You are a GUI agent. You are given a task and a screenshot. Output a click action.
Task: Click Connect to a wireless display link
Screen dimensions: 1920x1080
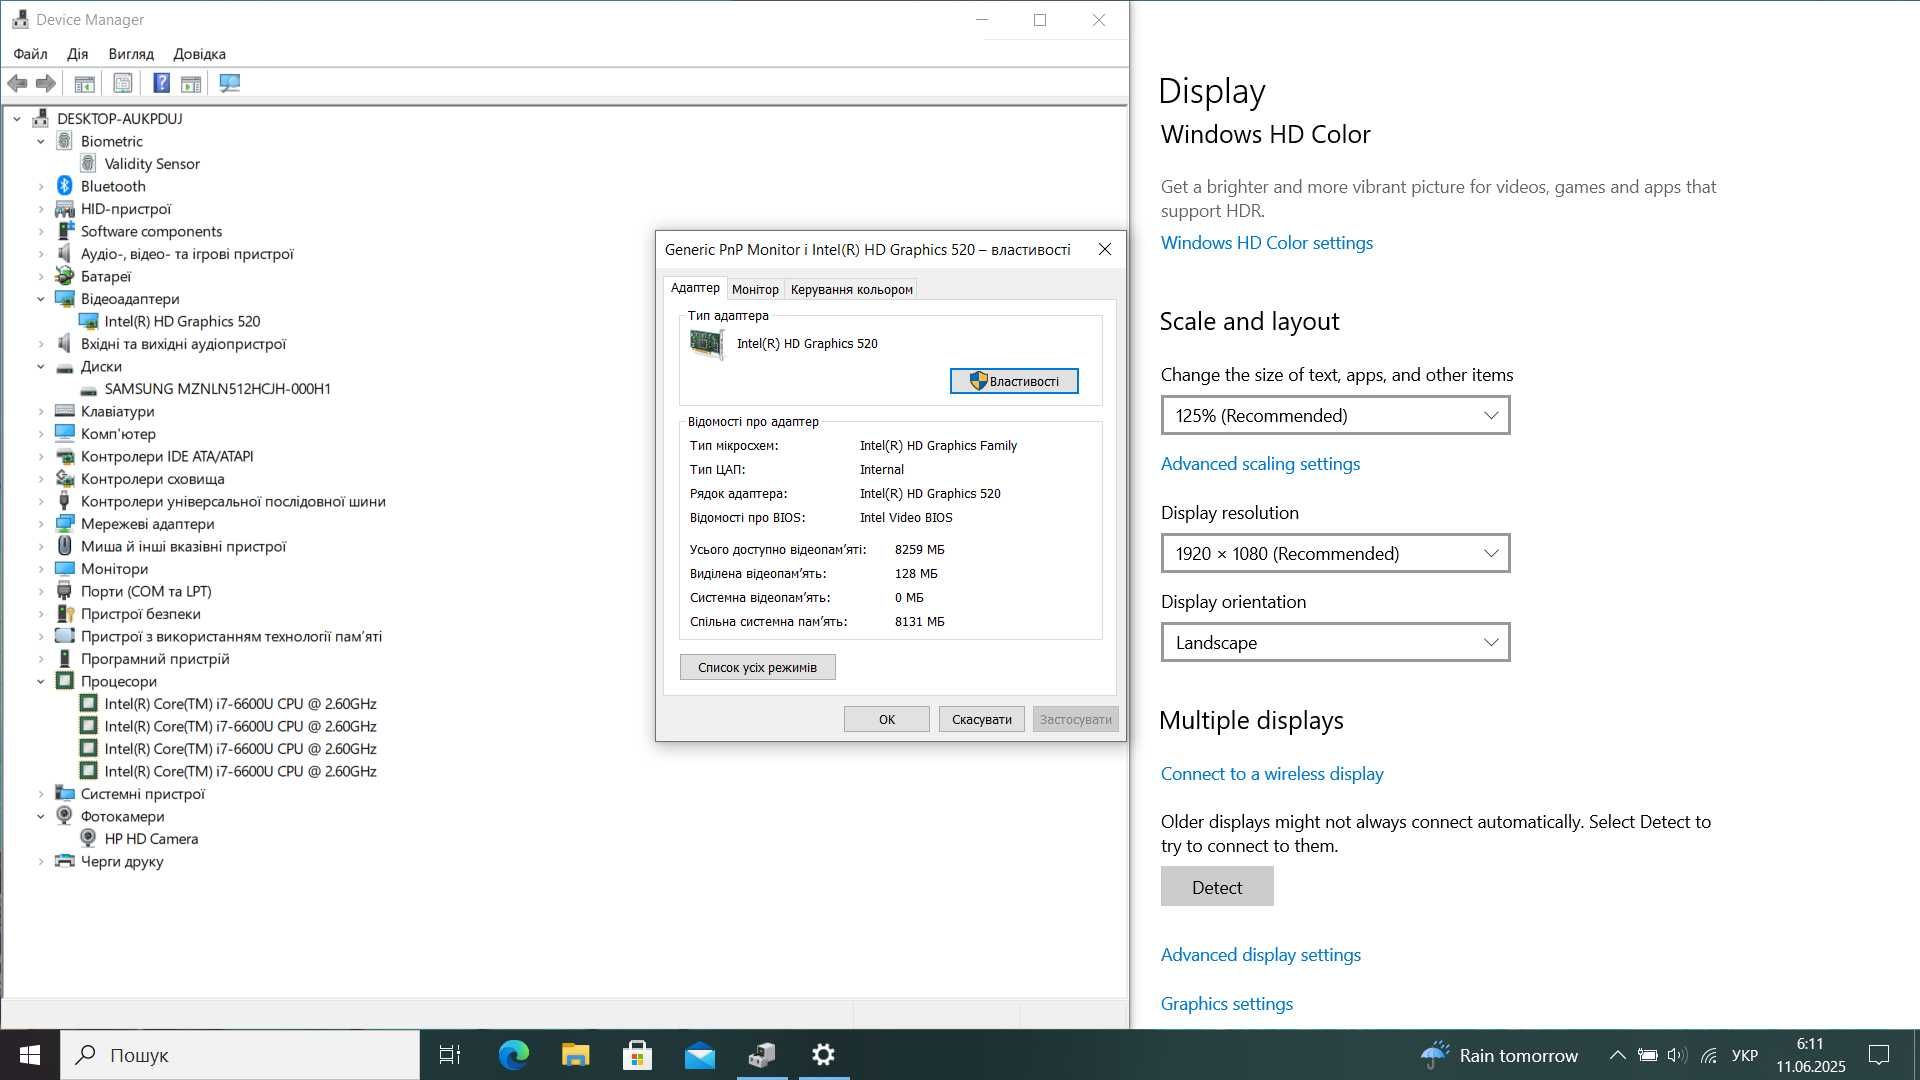pyautogui.click(x=1272, y=774)
